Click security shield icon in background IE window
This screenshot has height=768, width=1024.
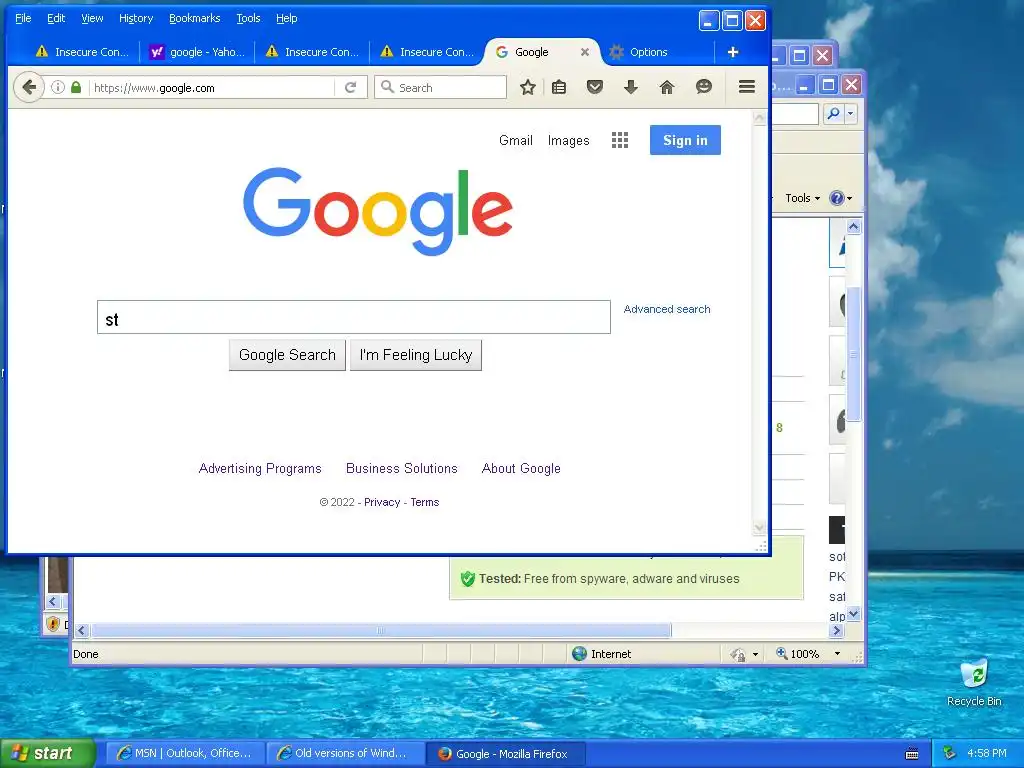click(54, 624)
